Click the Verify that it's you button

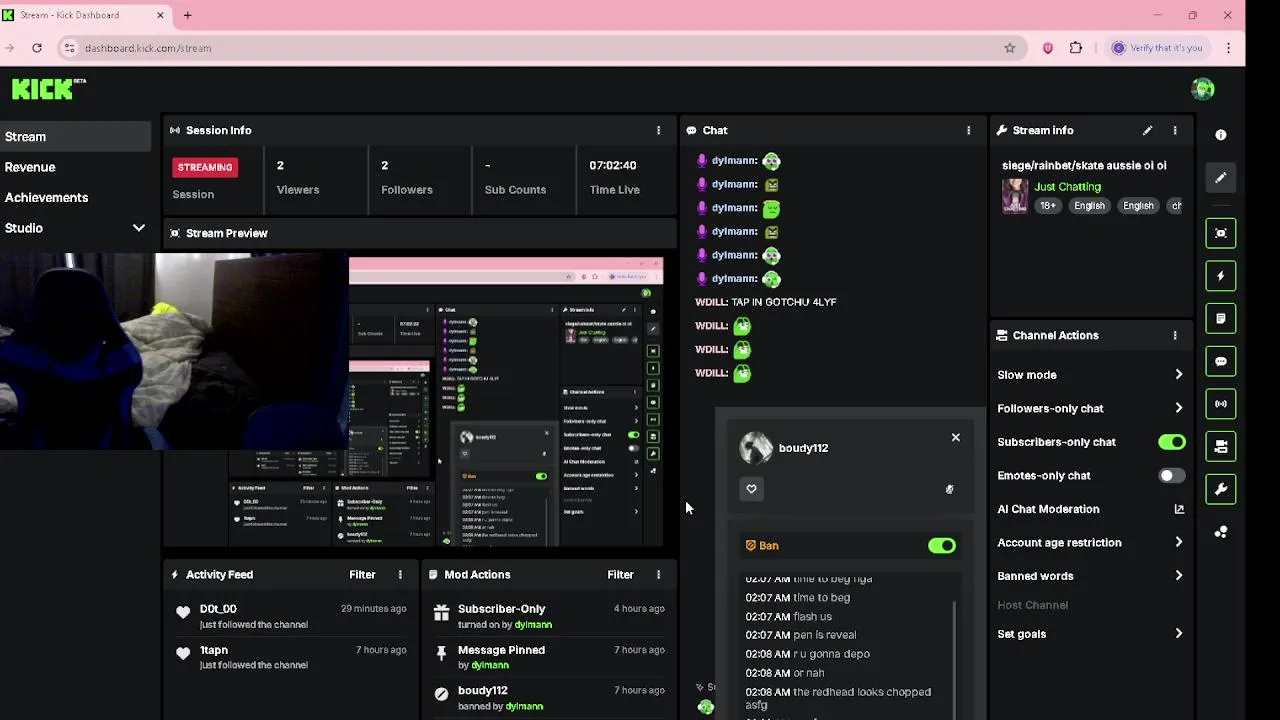(x=1157, y=48)
